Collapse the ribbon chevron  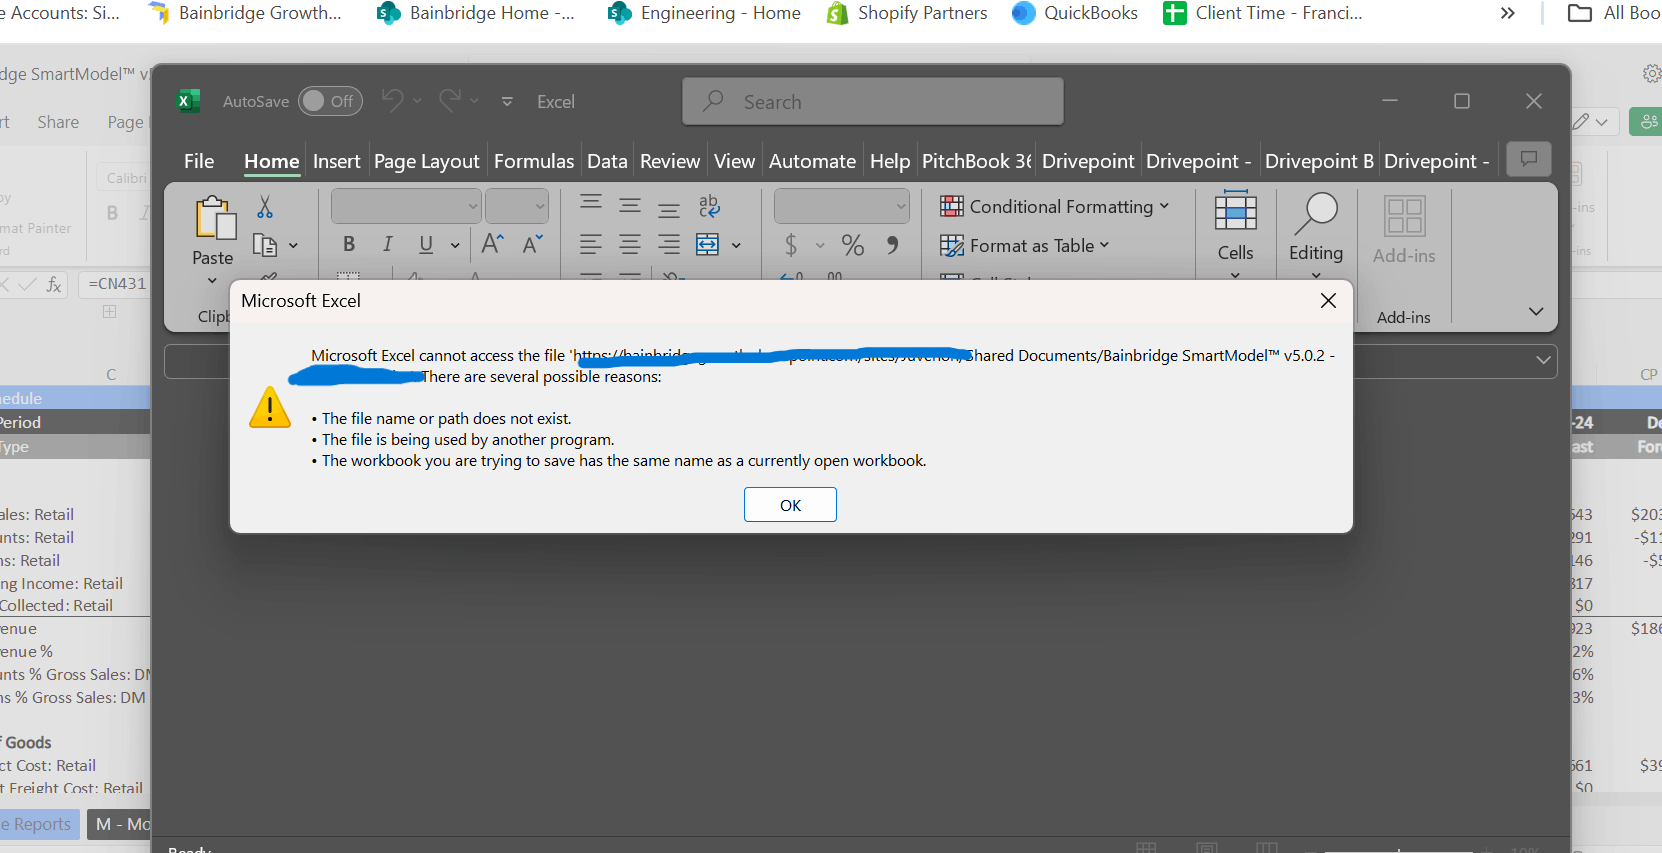(x=1536, y=311)
